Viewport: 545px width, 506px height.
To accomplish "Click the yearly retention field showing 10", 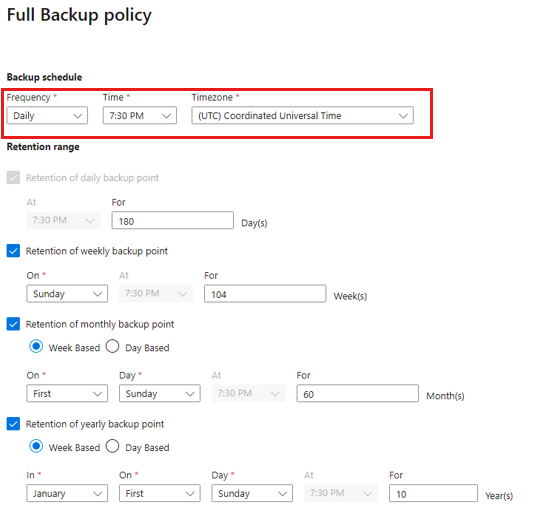I will [433, 493].
